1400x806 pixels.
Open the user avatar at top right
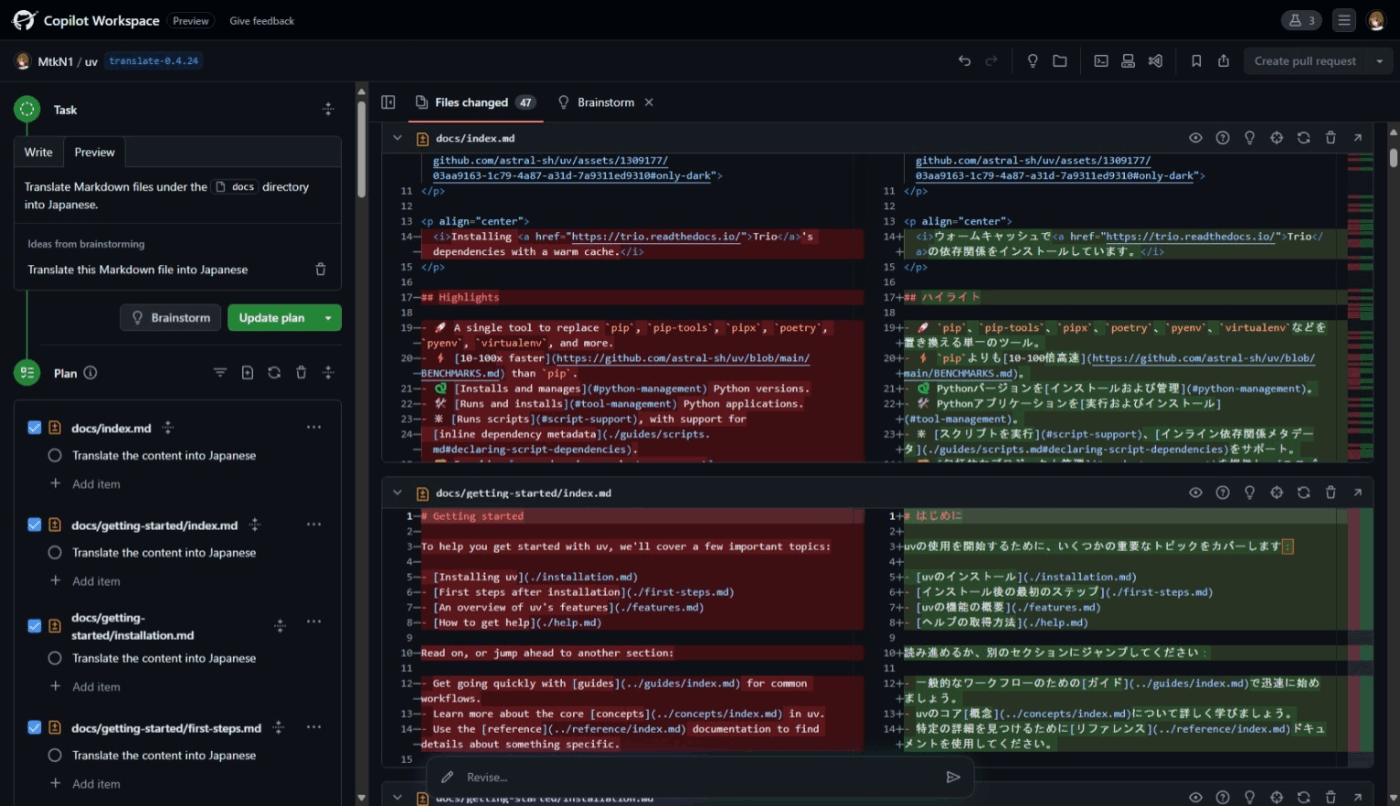click(1377, 20)
